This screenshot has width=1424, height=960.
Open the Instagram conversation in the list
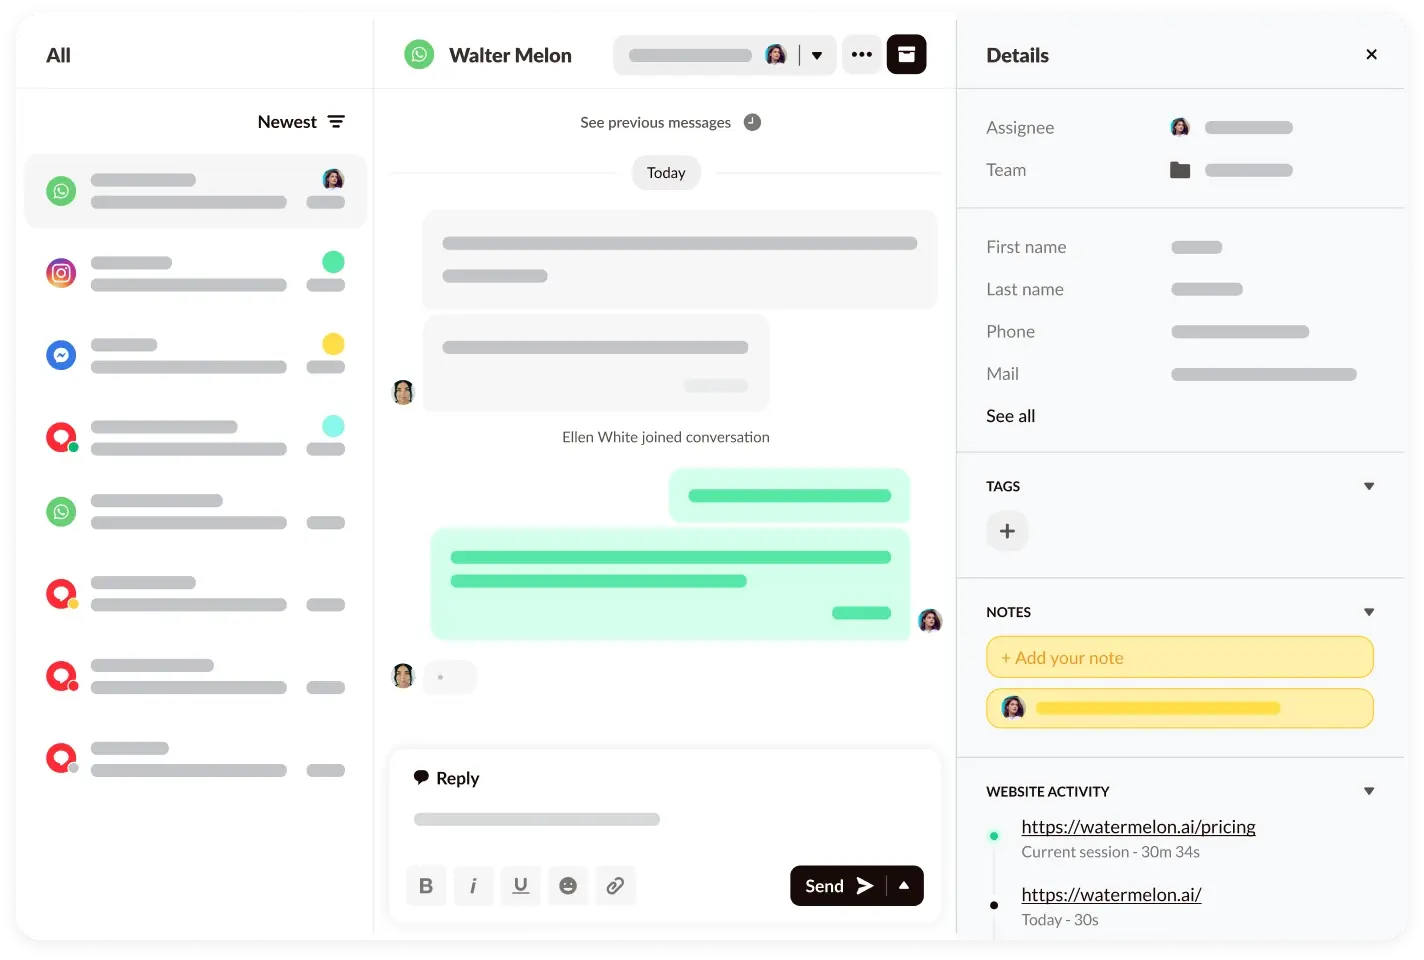tap(61, 272)
